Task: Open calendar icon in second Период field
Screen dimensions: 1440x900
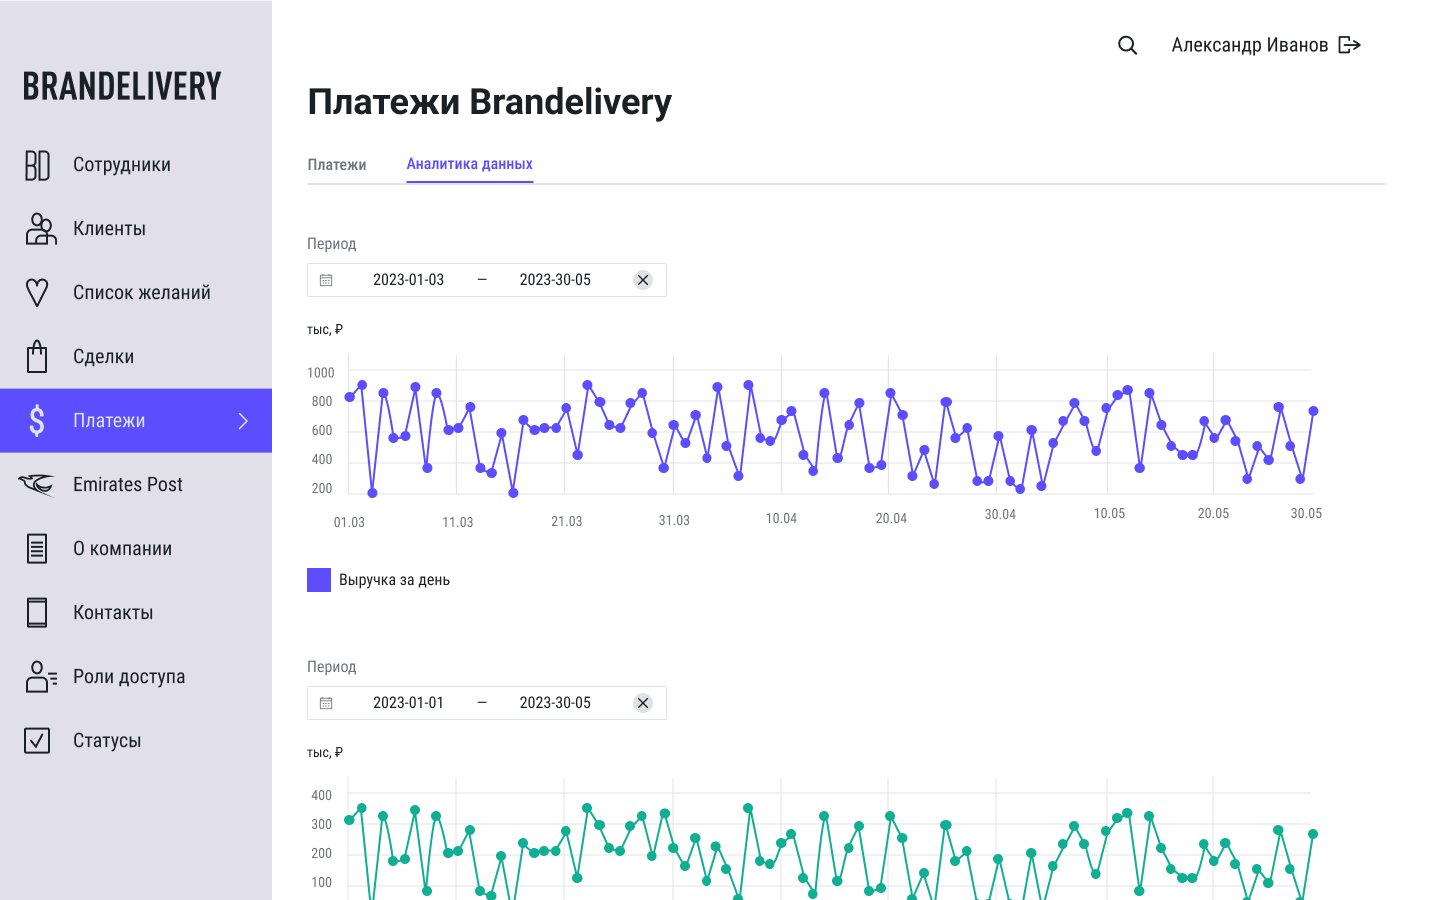Action: (326, 703)
